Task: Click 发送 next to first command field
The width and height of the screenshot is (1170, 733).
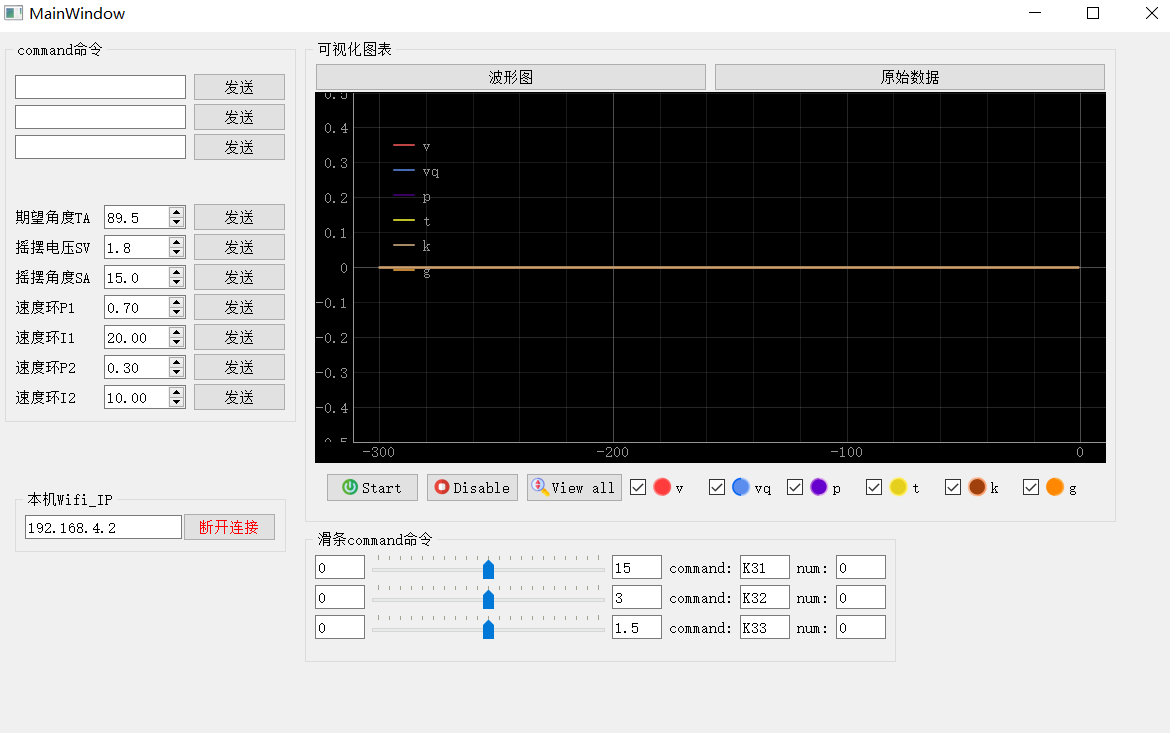Action: tap(240, 87)
